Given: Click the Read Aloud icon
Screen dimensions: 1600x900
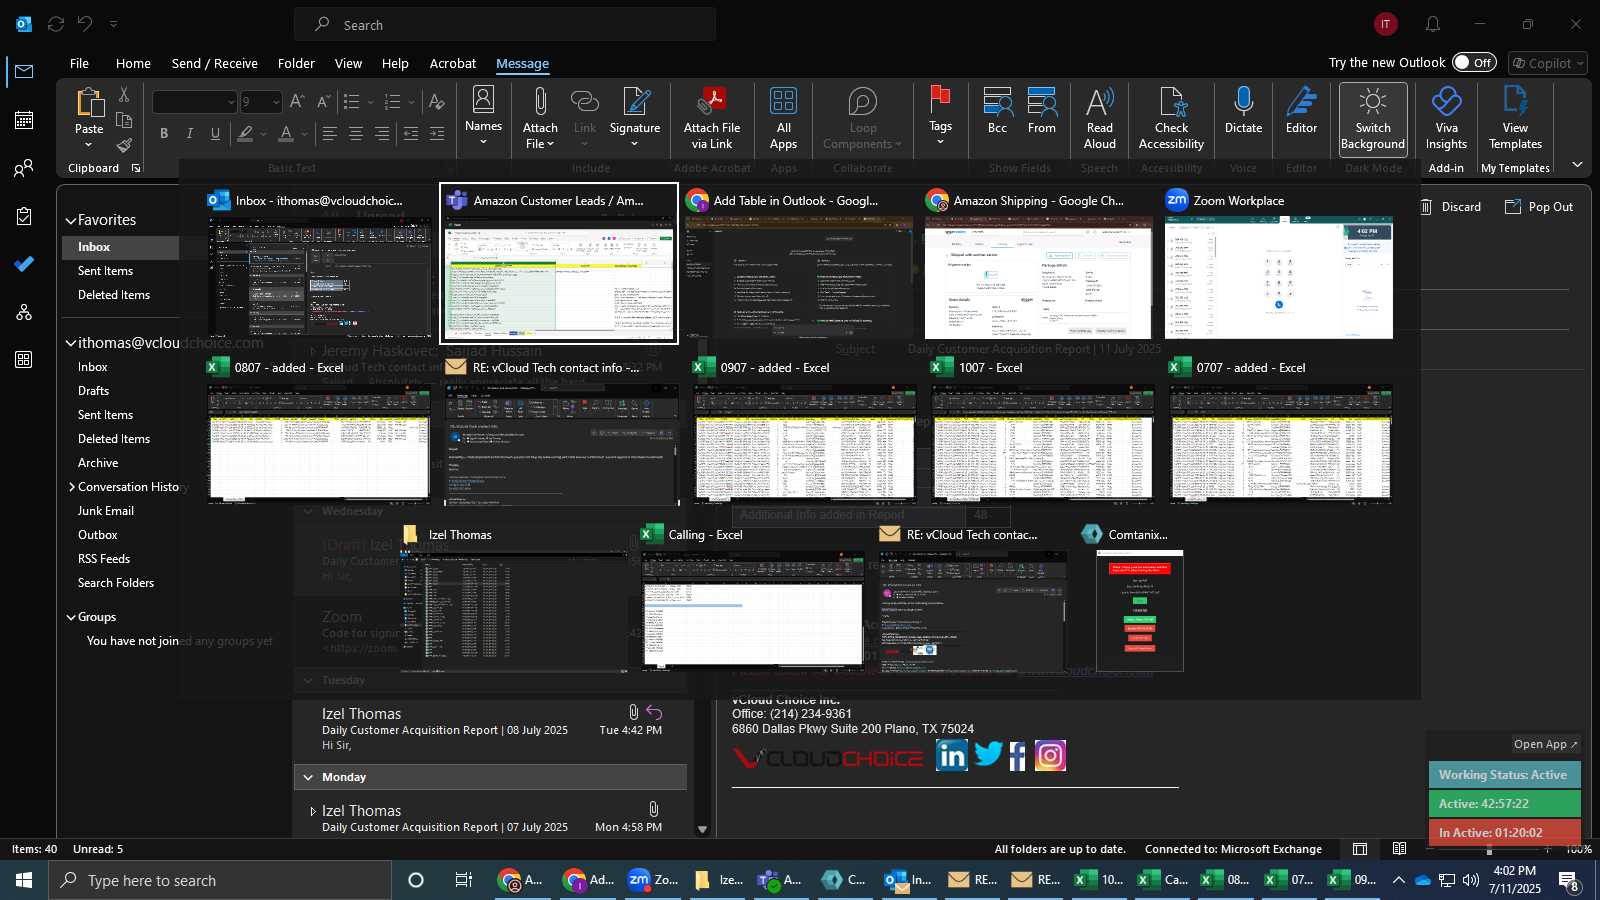Looking at the screenshot, I should [1099, 102].
